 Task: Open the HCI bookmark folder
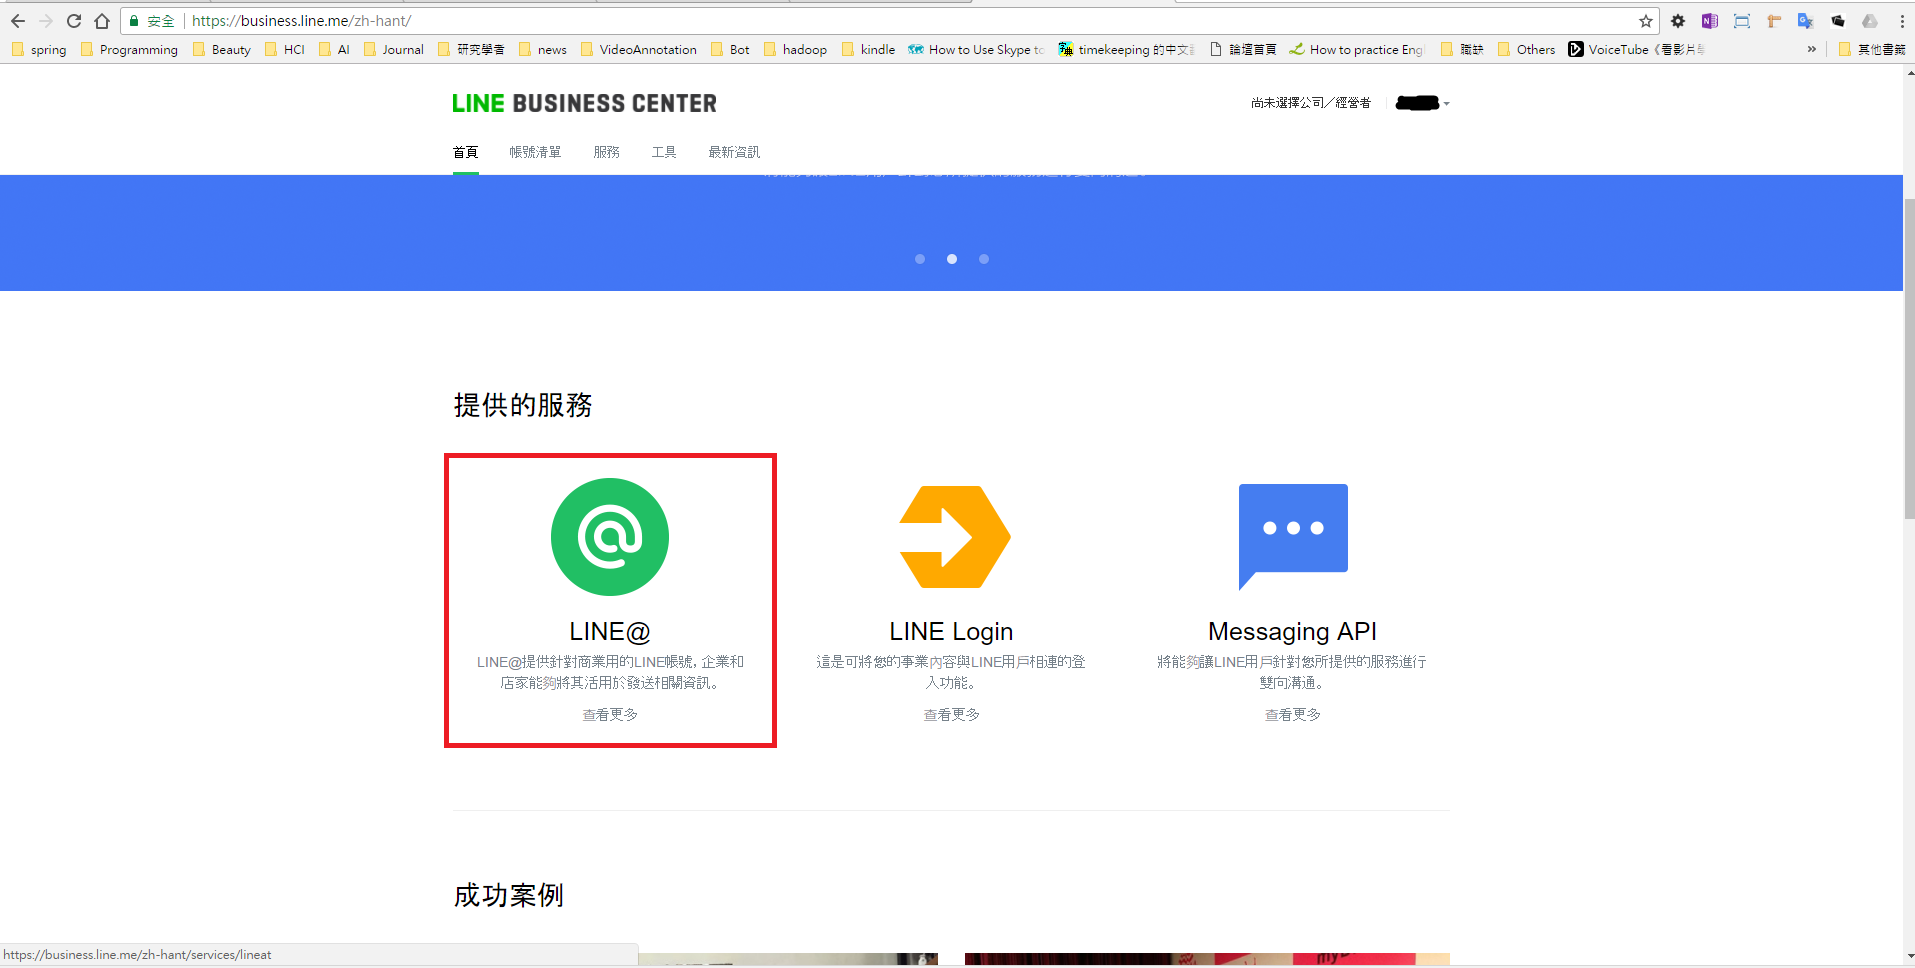coord(285,49)
